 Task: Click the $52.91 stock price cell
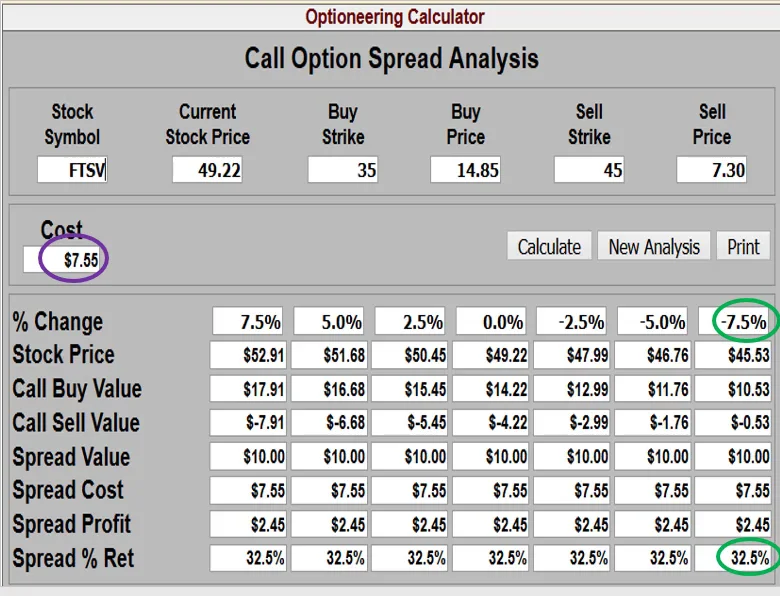click(248, 355)
